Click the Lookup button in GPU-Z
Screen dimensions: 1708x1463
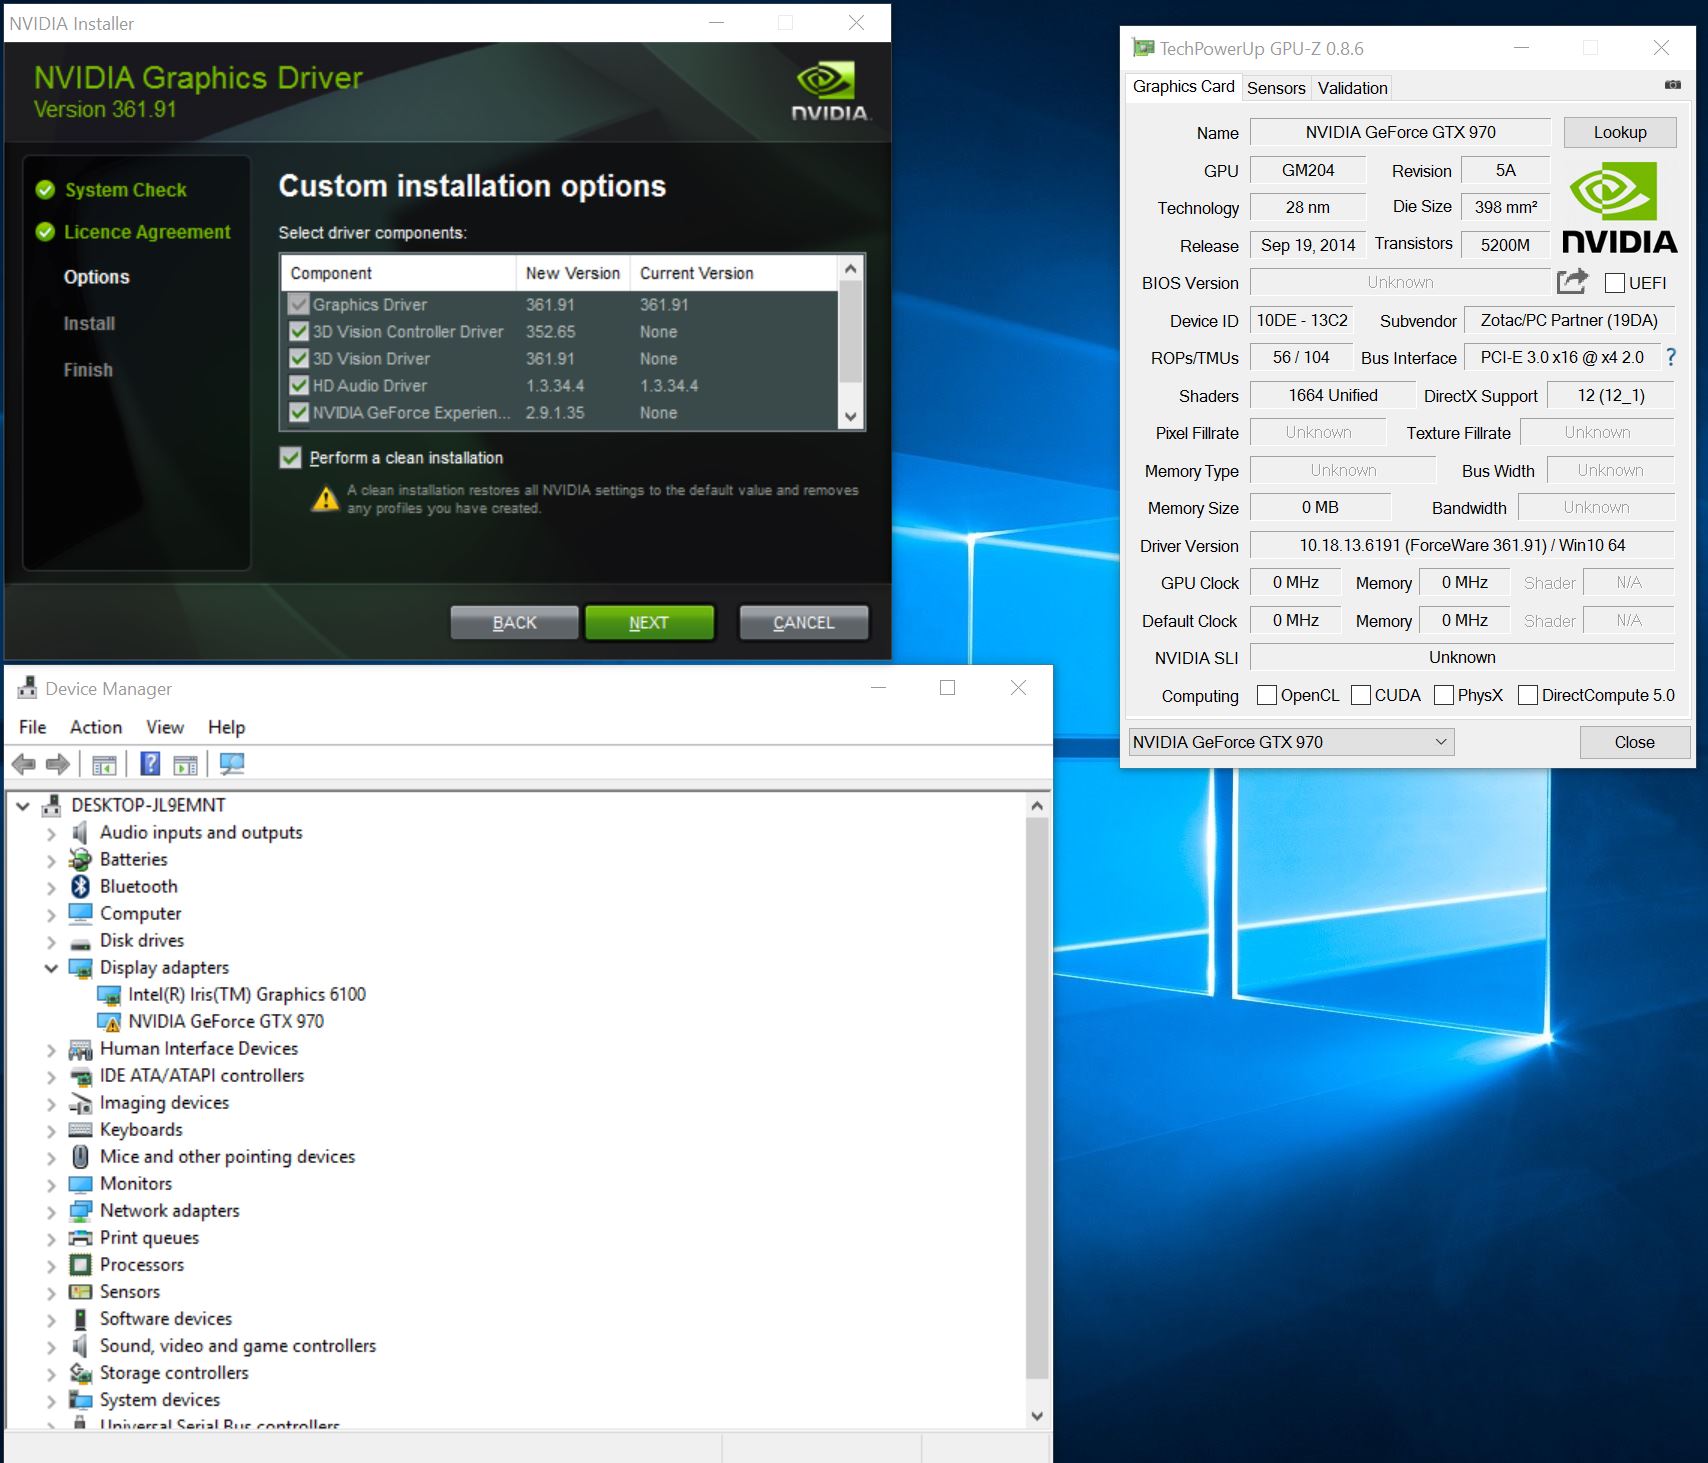tap(1619, 132)
